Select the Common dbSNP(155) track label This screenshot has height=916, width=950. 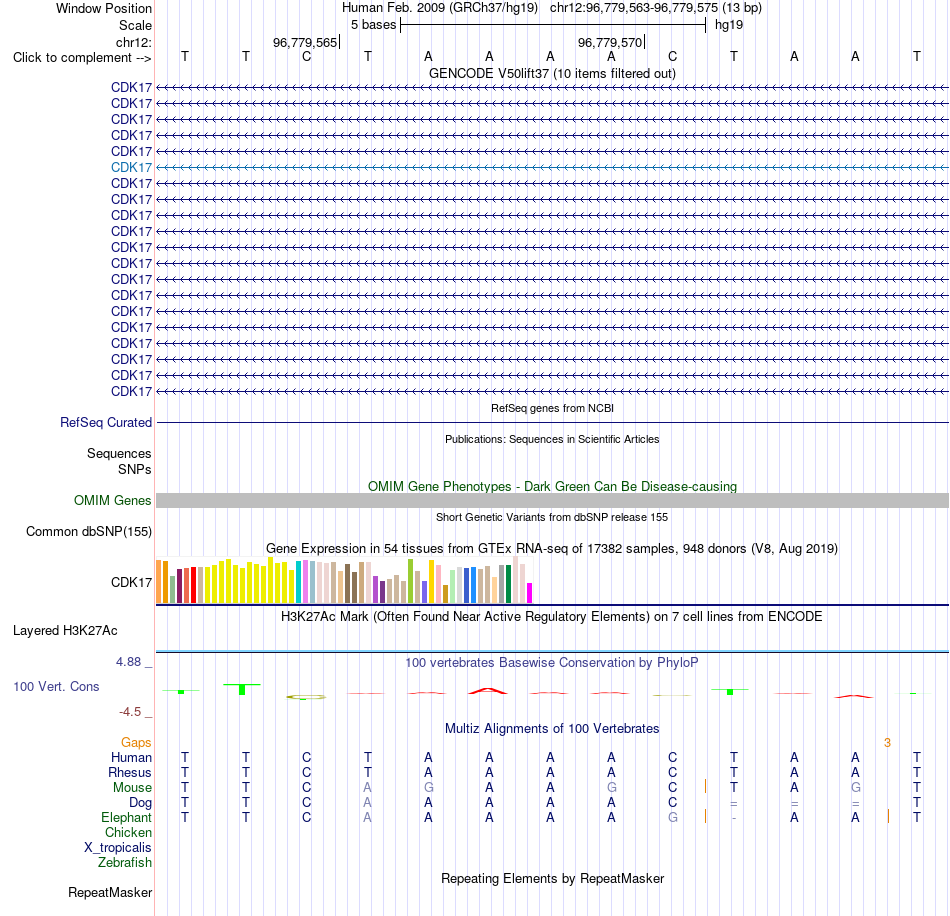89,531
